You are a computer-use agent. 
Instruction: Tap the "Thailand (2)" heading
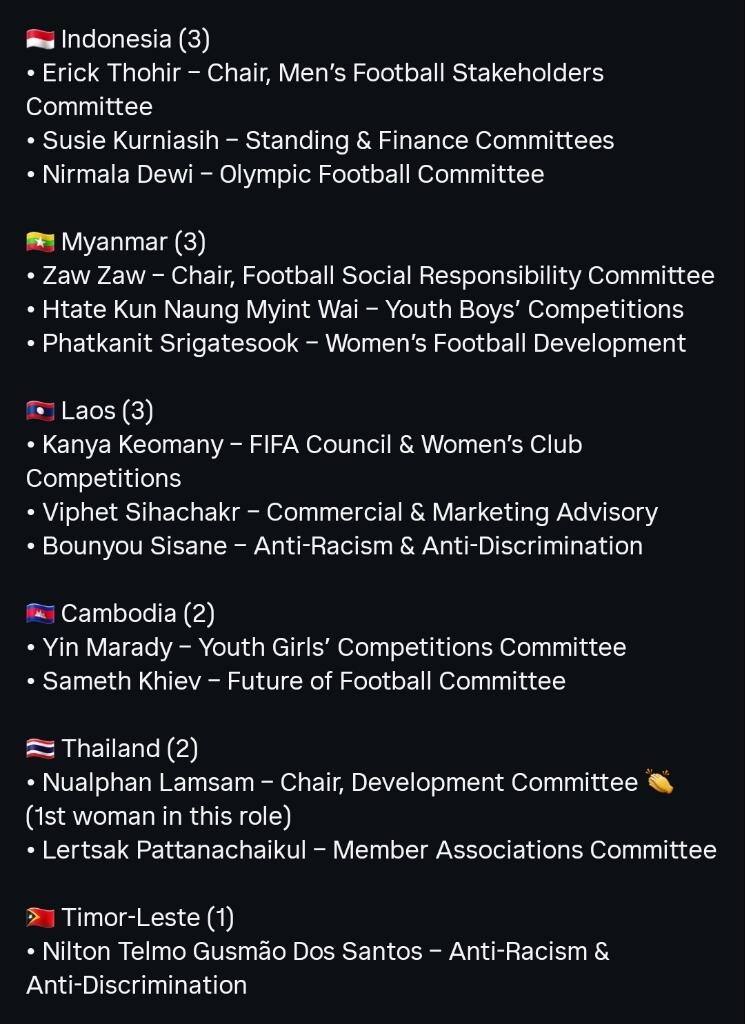pos(130,749)
